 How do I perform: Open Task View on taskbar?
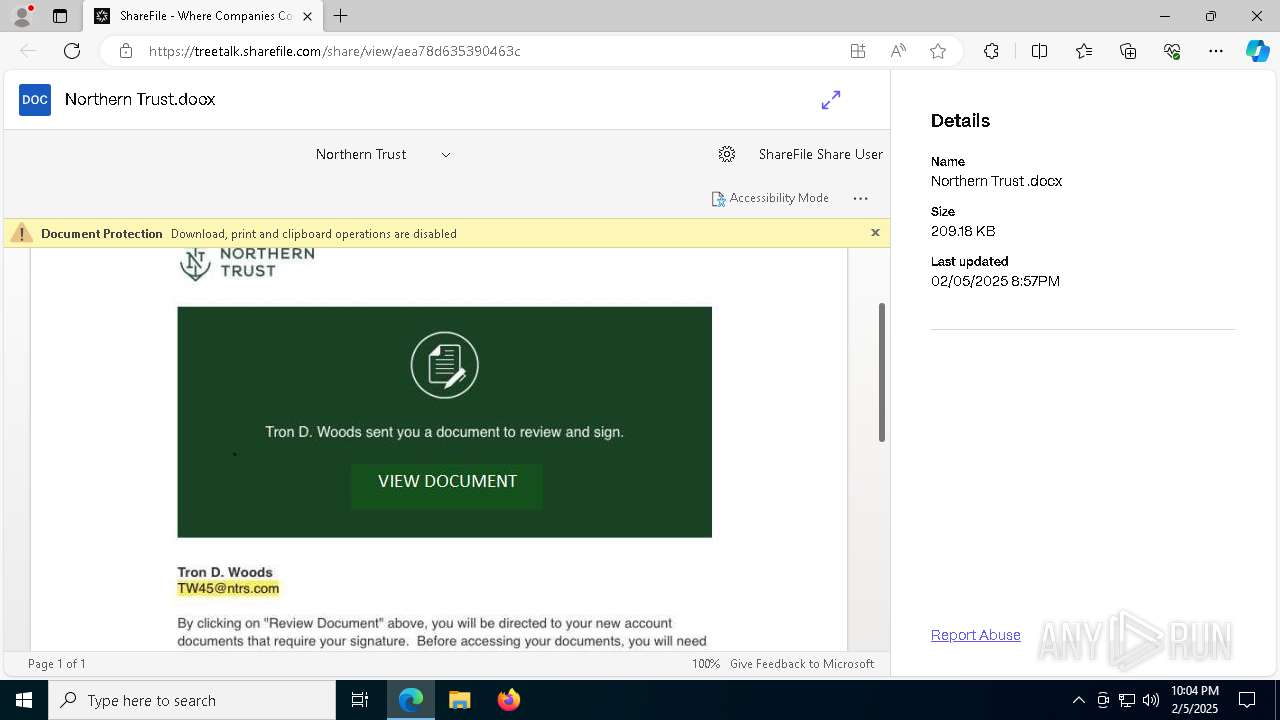tap(360, 700)
